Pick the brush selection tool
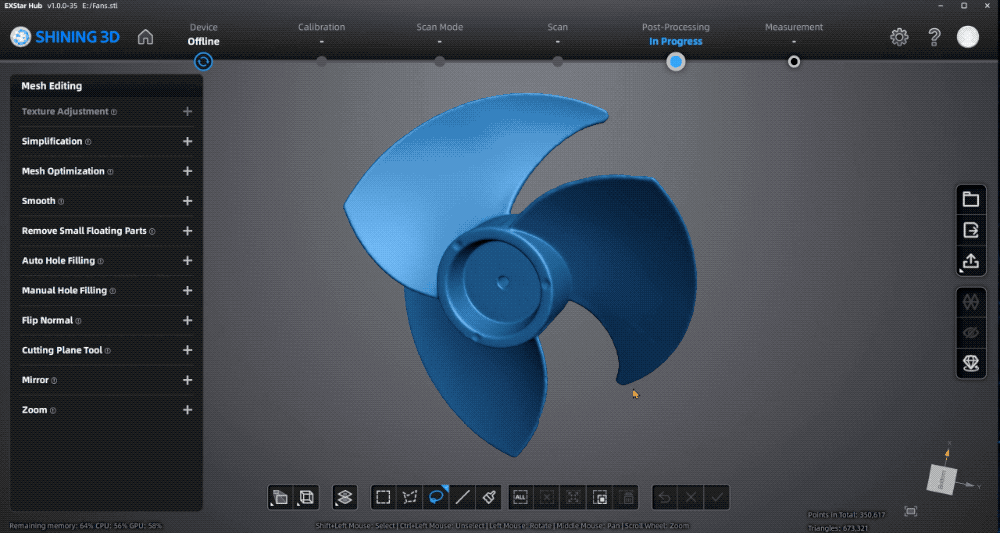 tap(489, 496)
